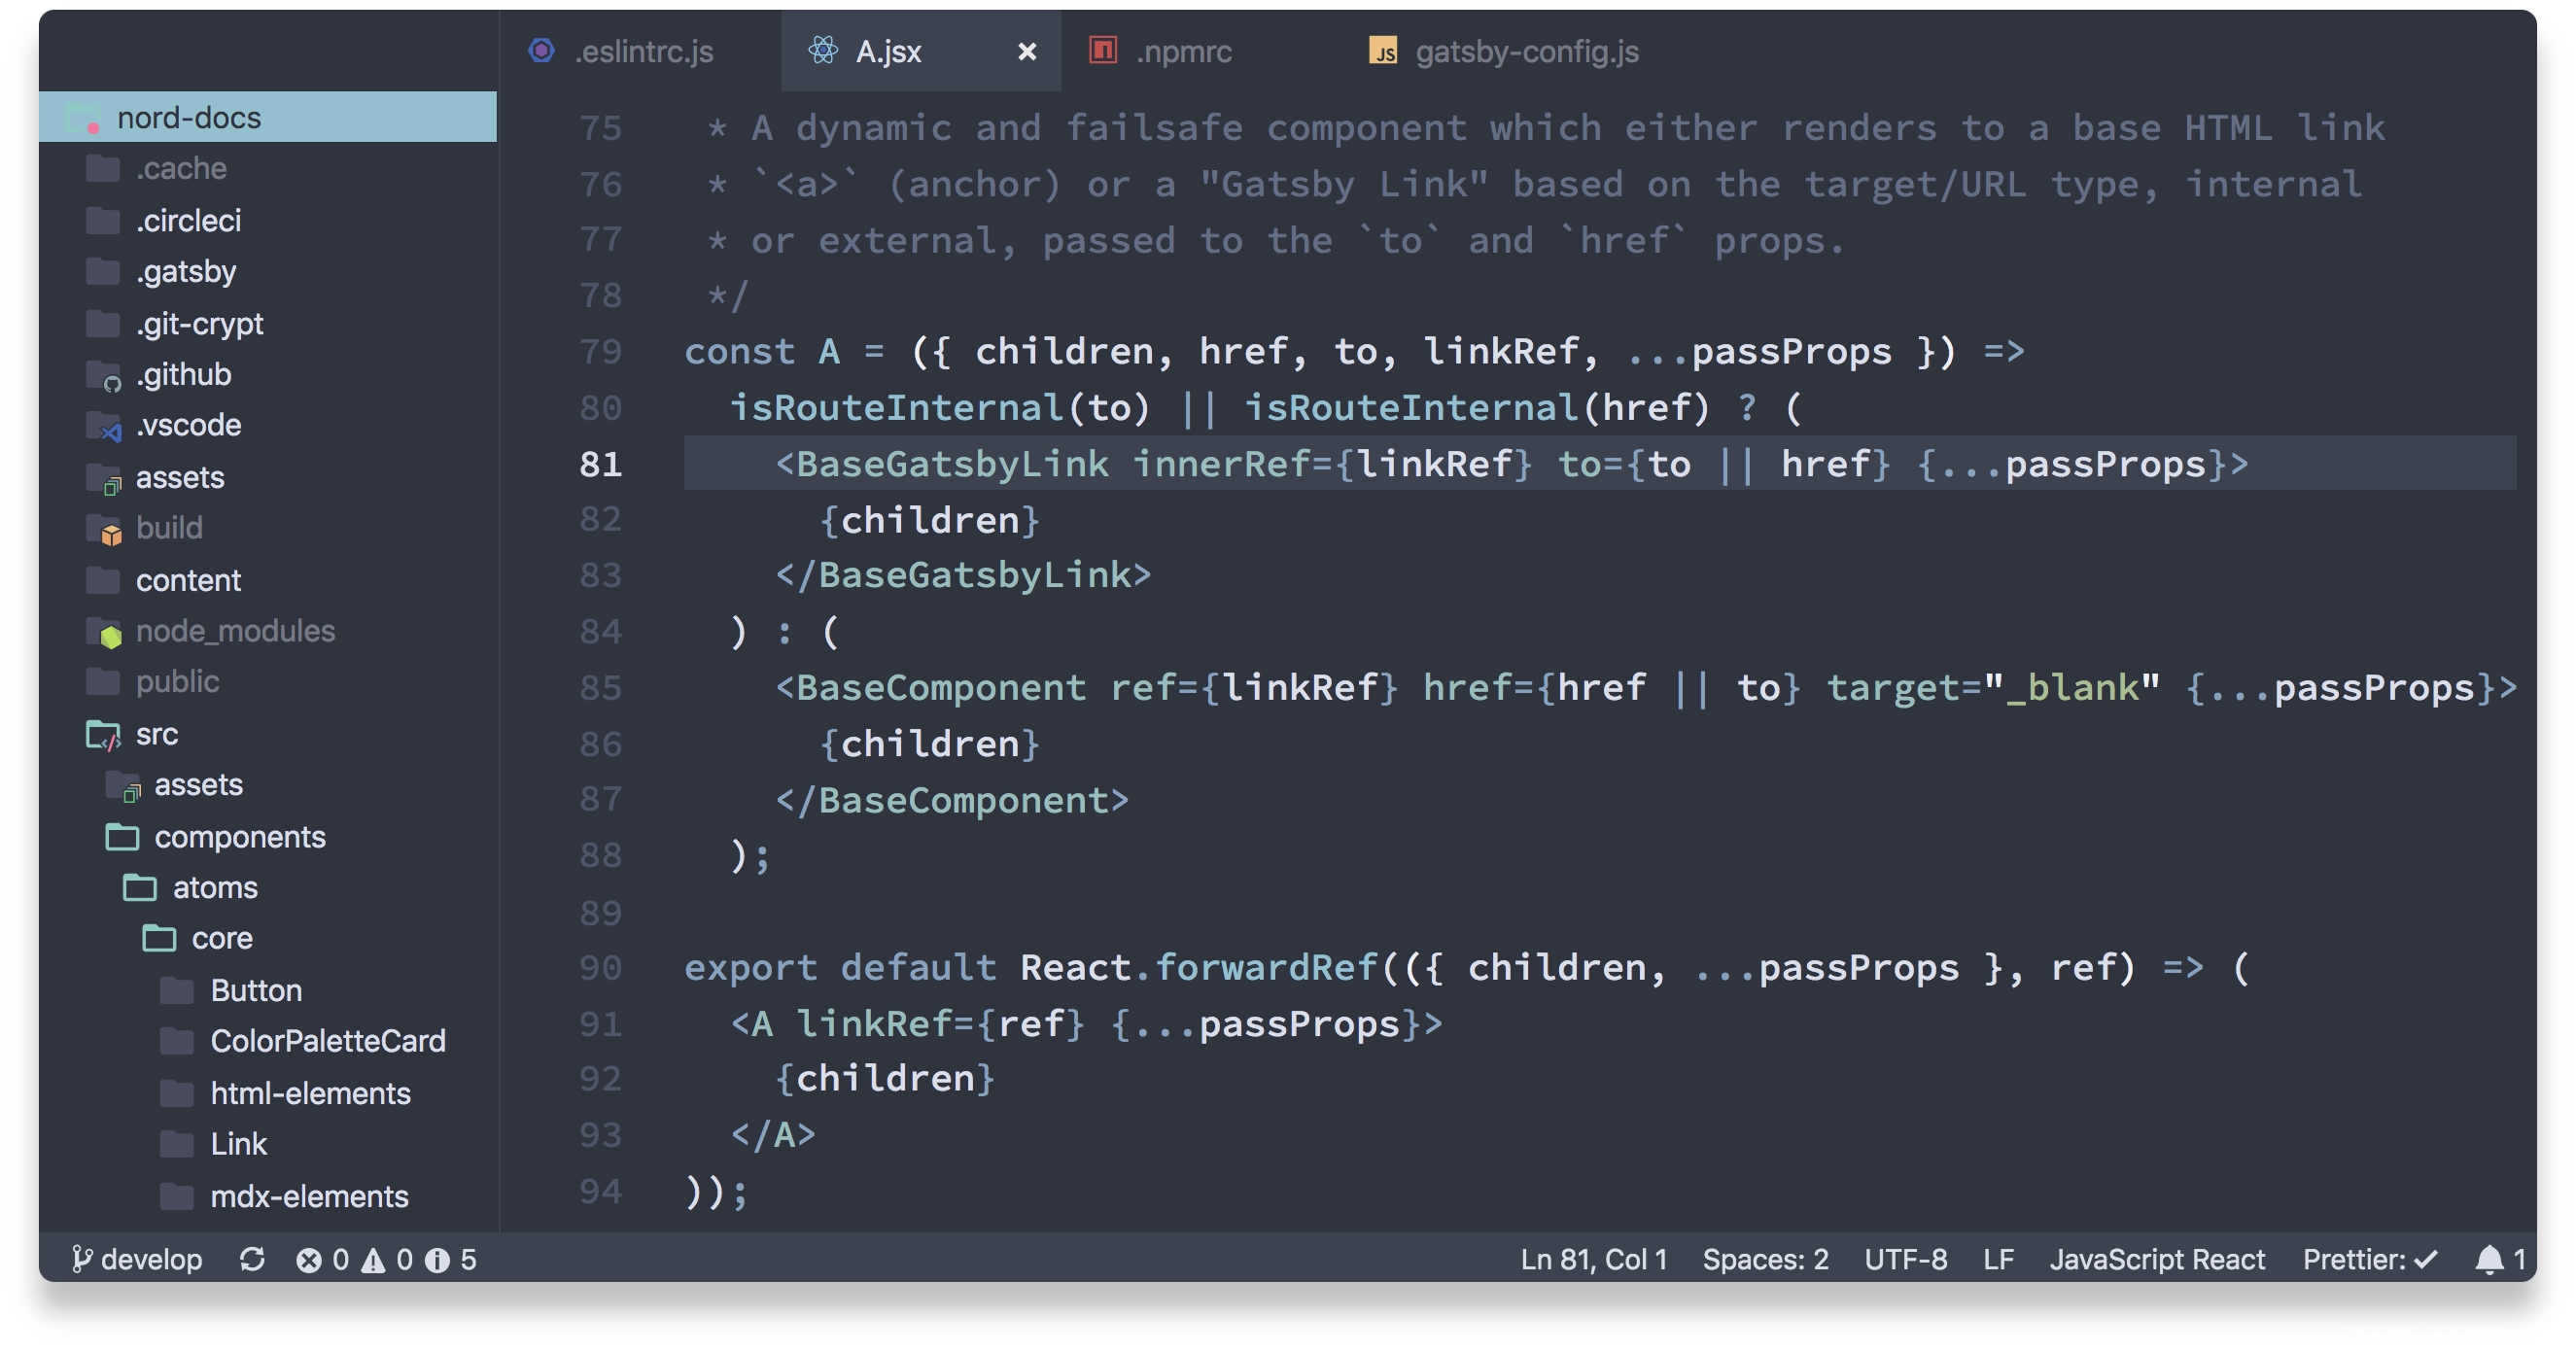
Task: Click UTF-8 encoding in status bar
Action: pos(1903,1260)
